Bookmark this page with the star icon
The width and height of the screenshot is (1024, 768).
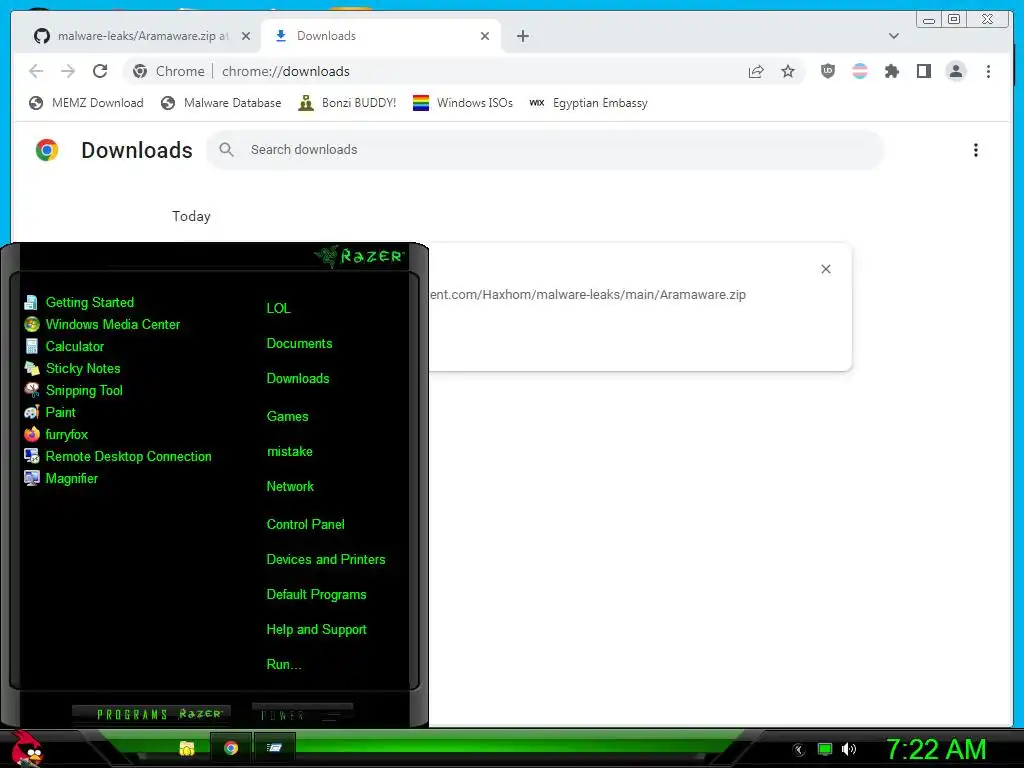coord(788,71)
